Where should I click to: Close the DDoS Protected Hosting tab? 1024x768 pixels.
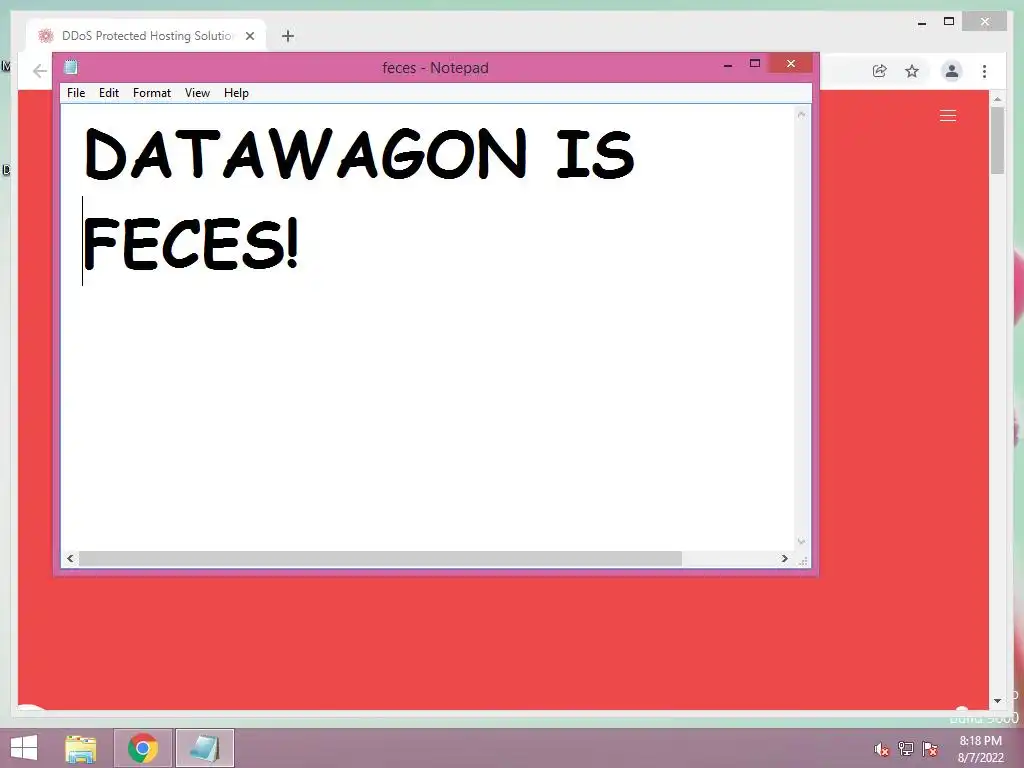[x=250, y=36]
